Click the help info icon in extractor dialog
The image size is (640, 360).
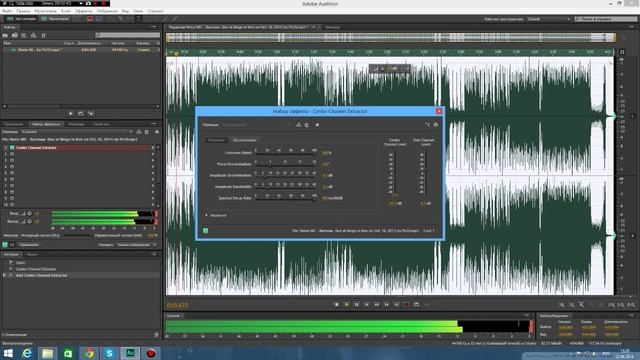[436, 125]
